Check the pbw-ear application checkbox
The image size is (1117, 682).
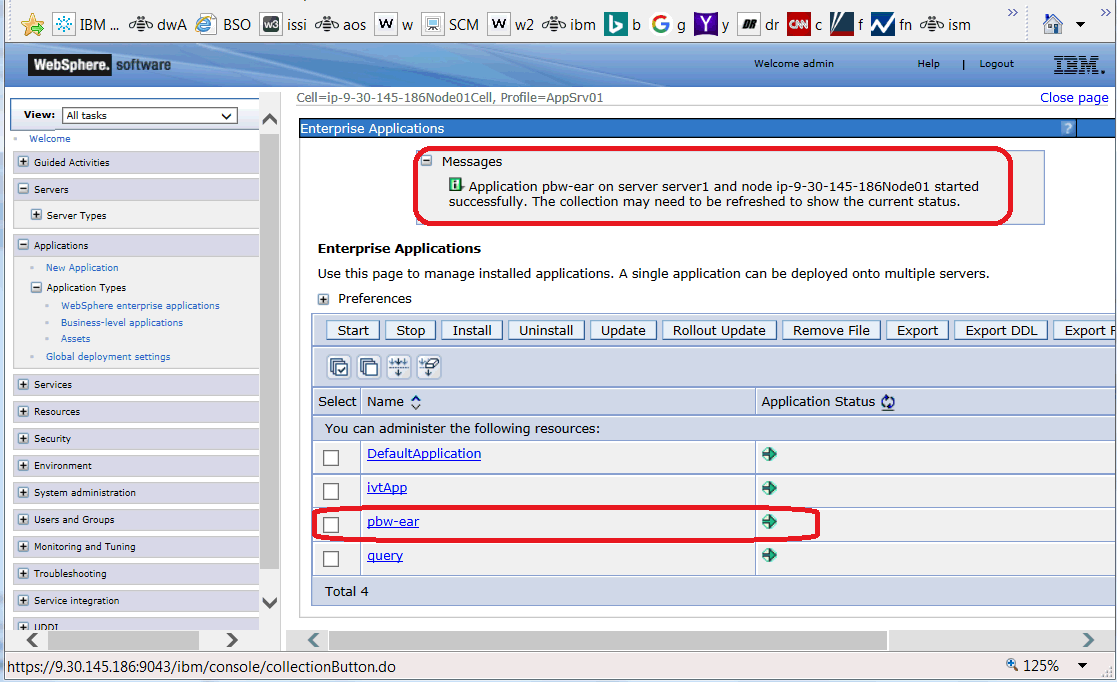tap(331, 525)
